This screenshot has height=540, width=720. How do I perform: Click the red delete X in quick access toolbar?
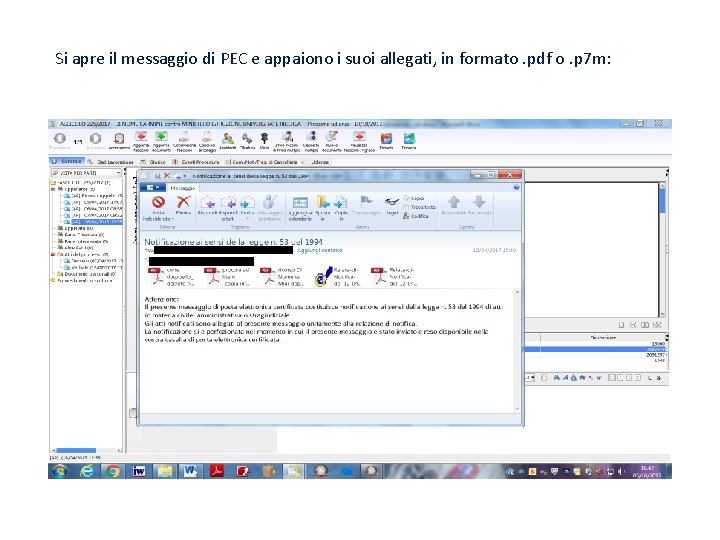(x=167, y=176)
